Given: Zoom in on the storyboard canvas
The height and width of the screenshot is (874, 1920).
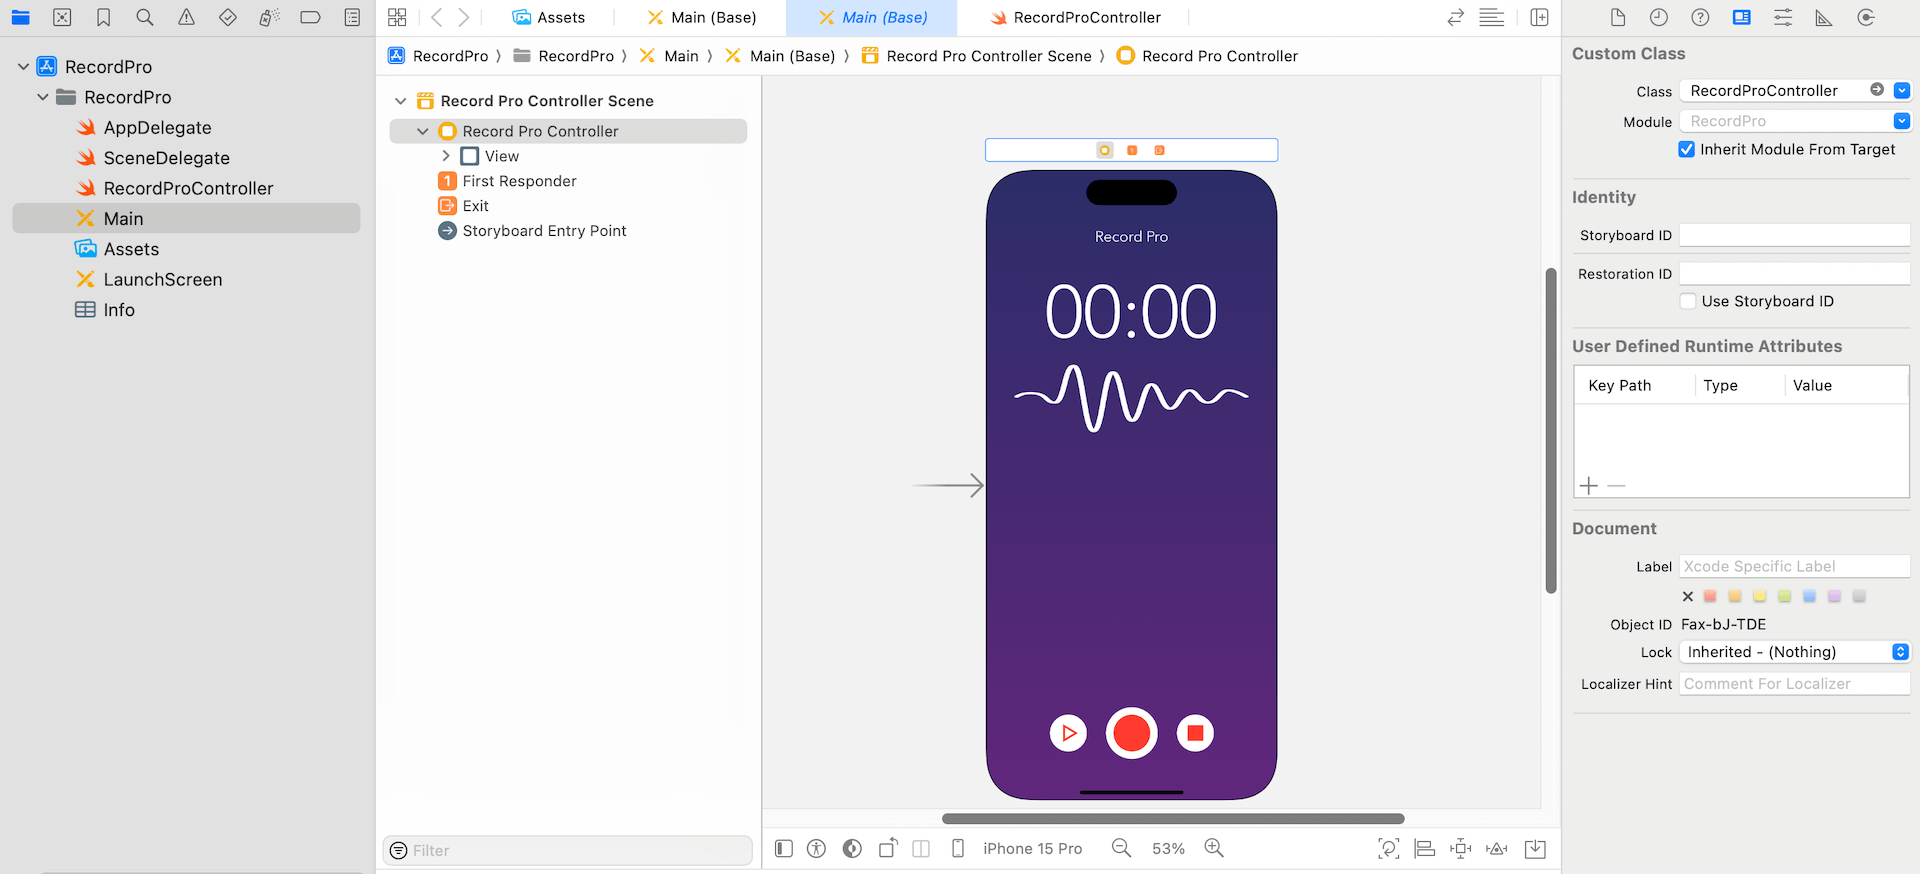Looking at the screenshot, I should 1214,848.
